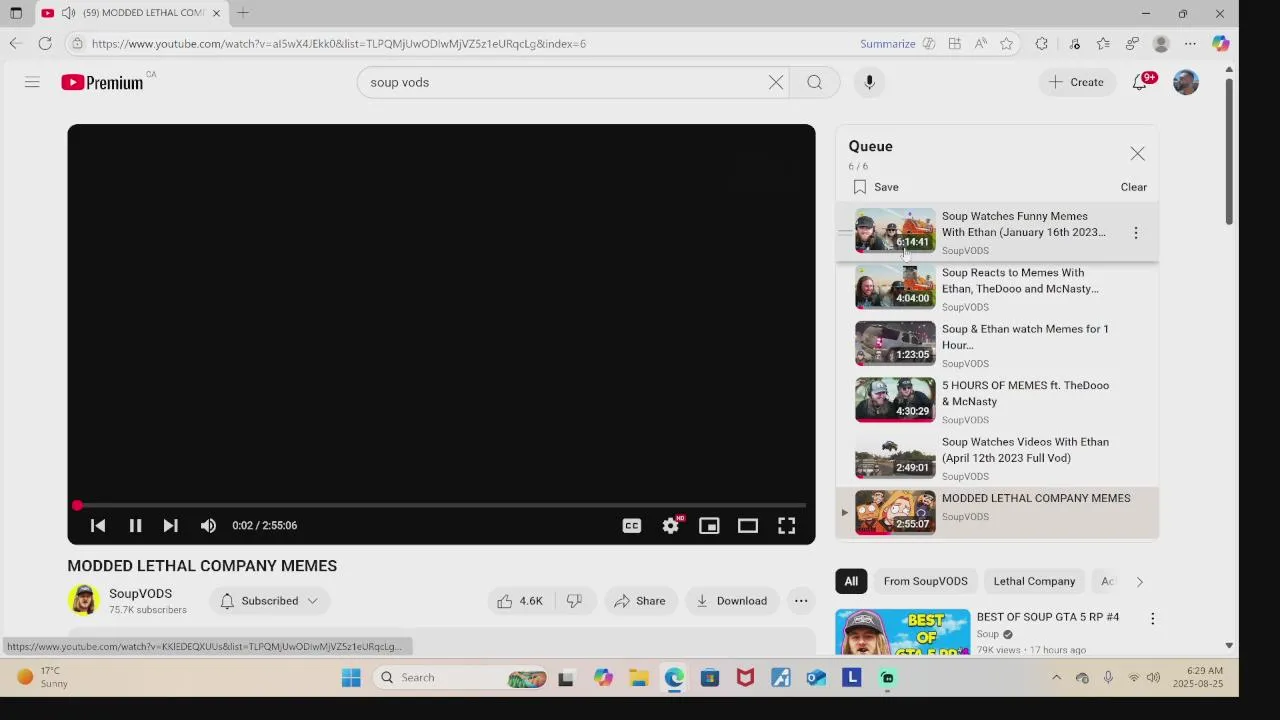The height and width of the screenshot is (720, 1280).
Task: Share this video
Action: pos(640,601)
